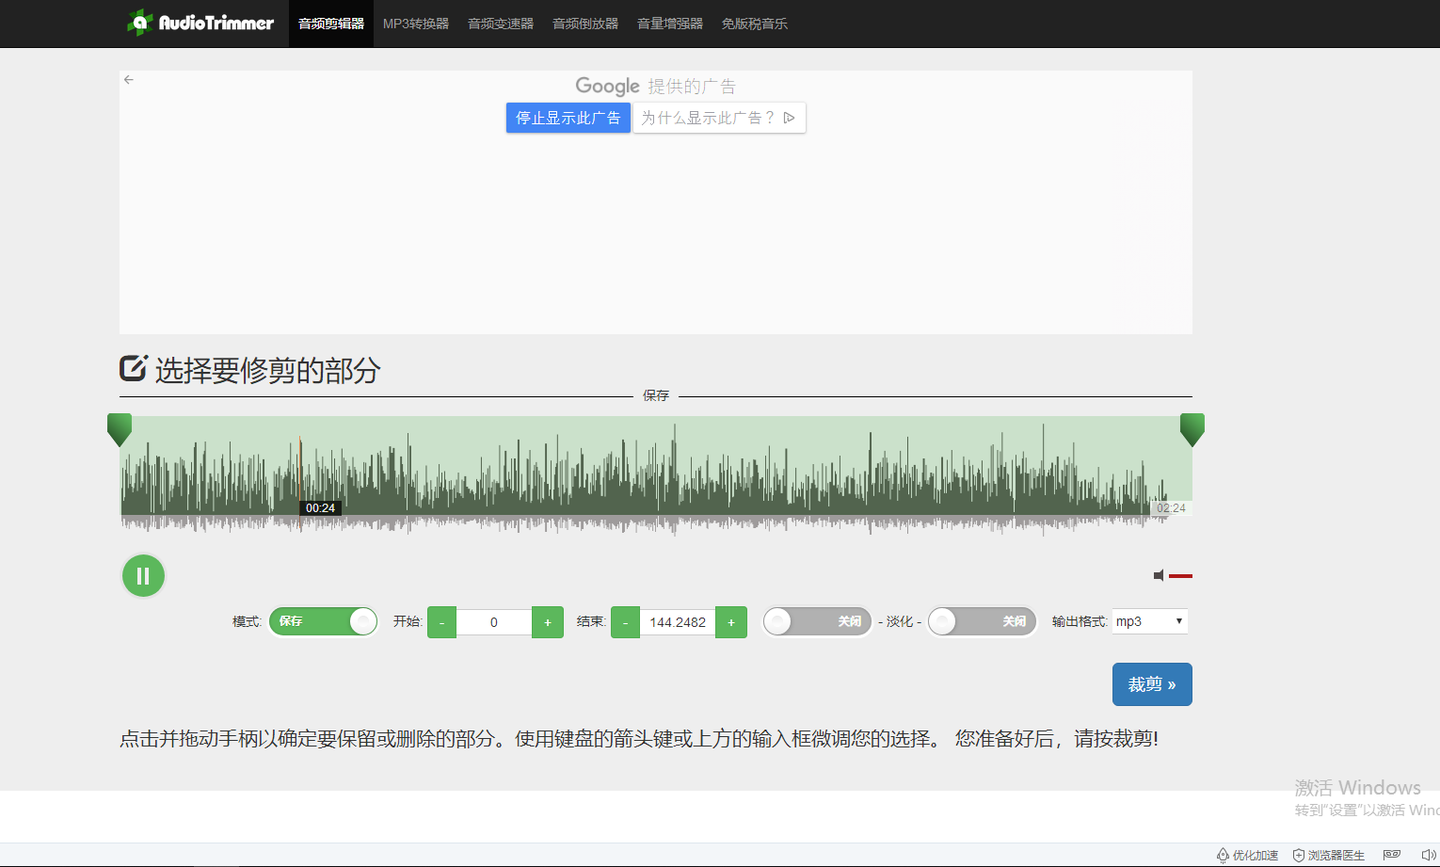Click the minus stepper beside 开始

(441, 621)
